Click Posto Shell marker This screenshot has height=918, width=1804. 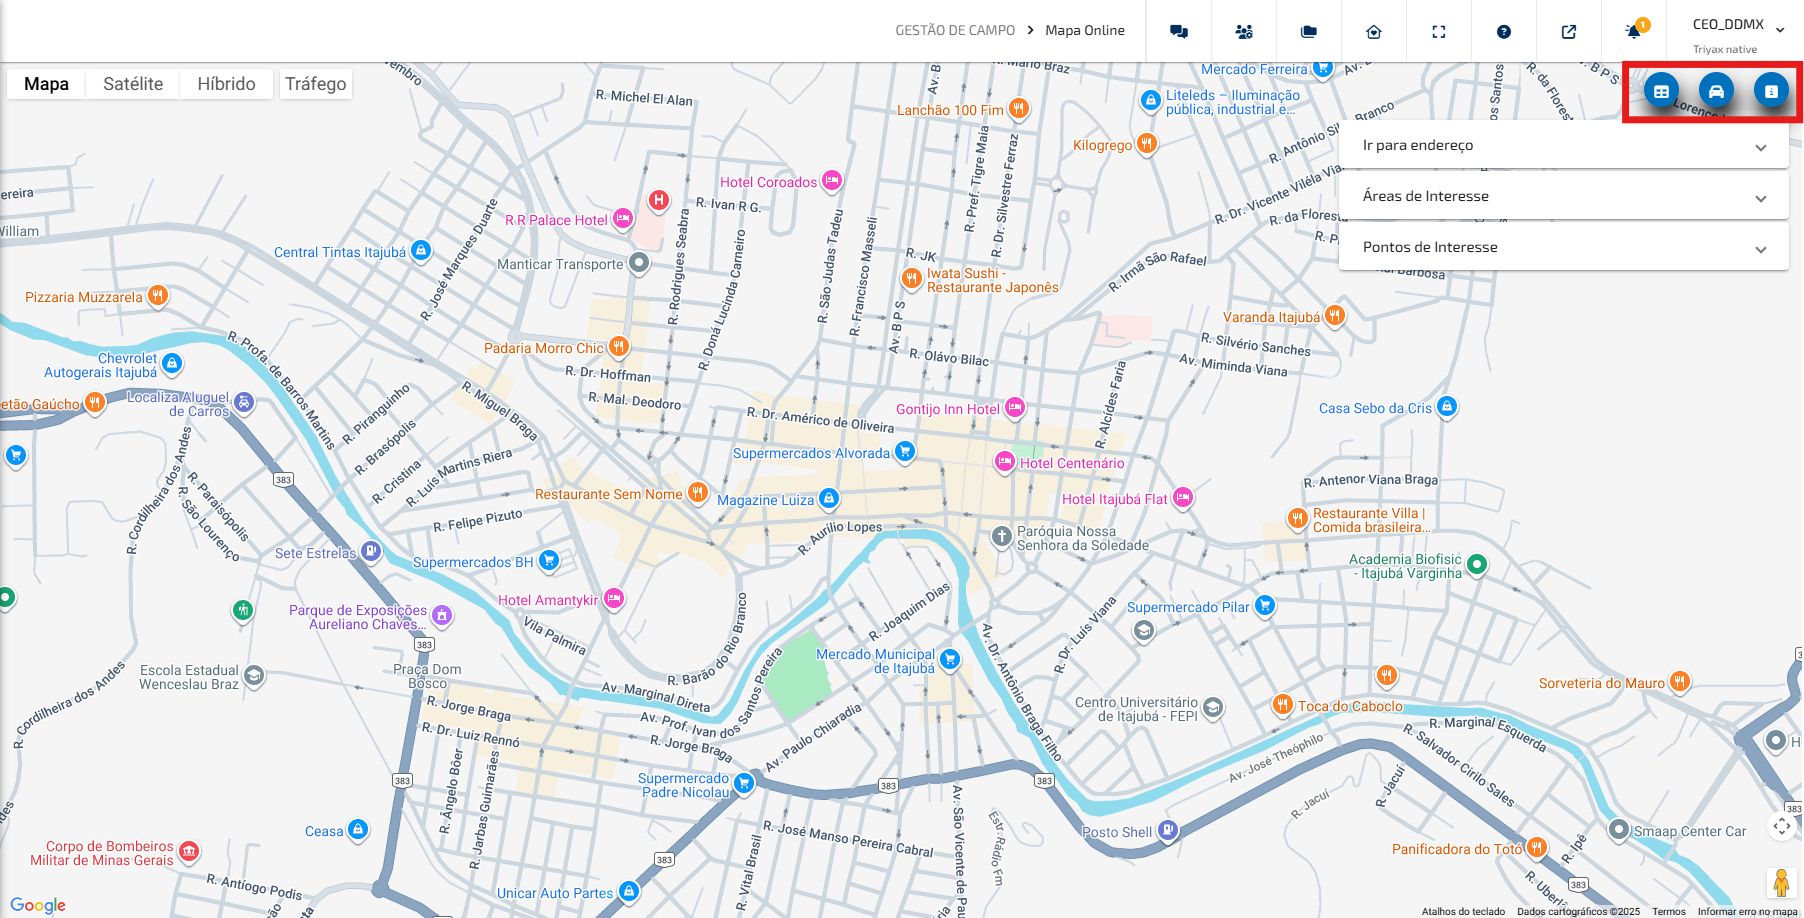1168,830
